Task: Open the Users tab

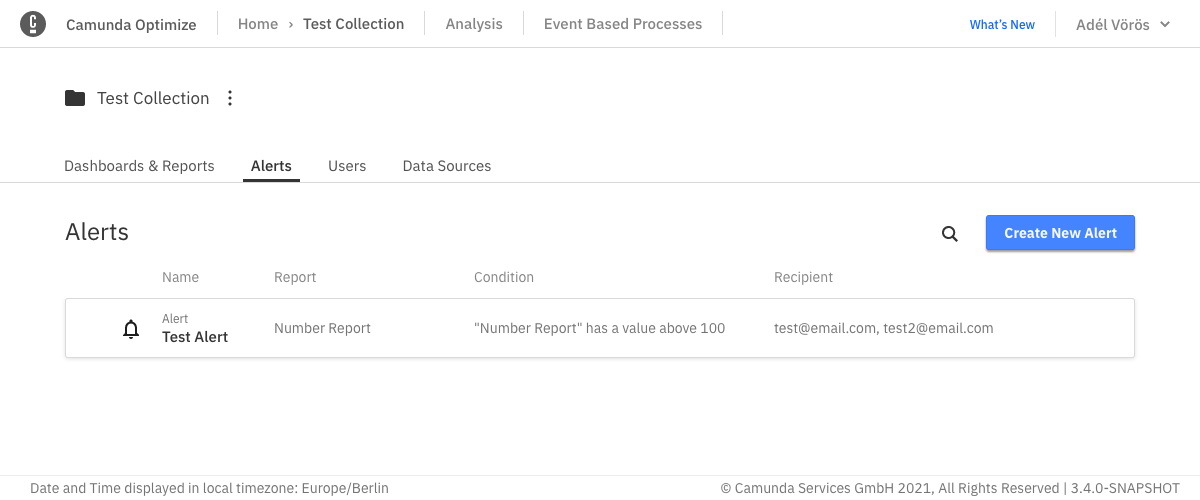Action: click(x=347, y=166)
